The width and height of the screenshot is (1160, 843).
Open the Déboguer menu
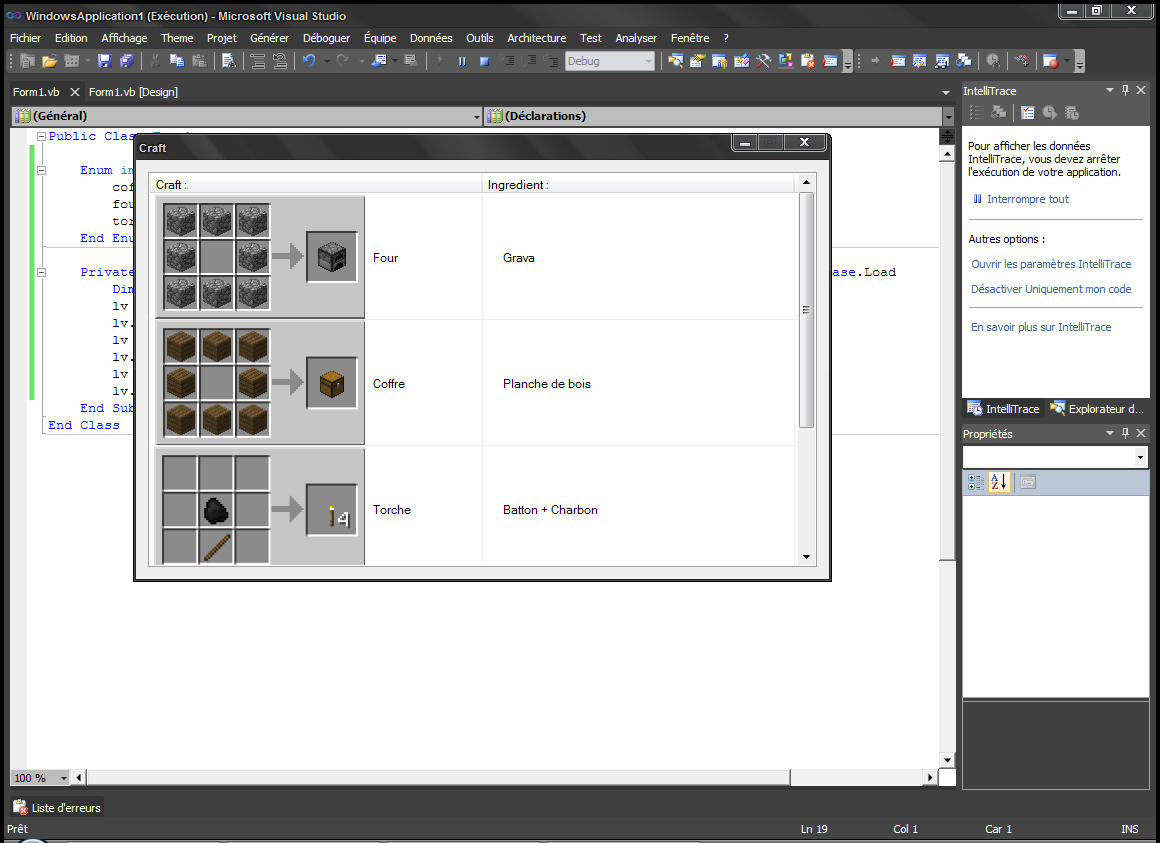pos(326,38)
